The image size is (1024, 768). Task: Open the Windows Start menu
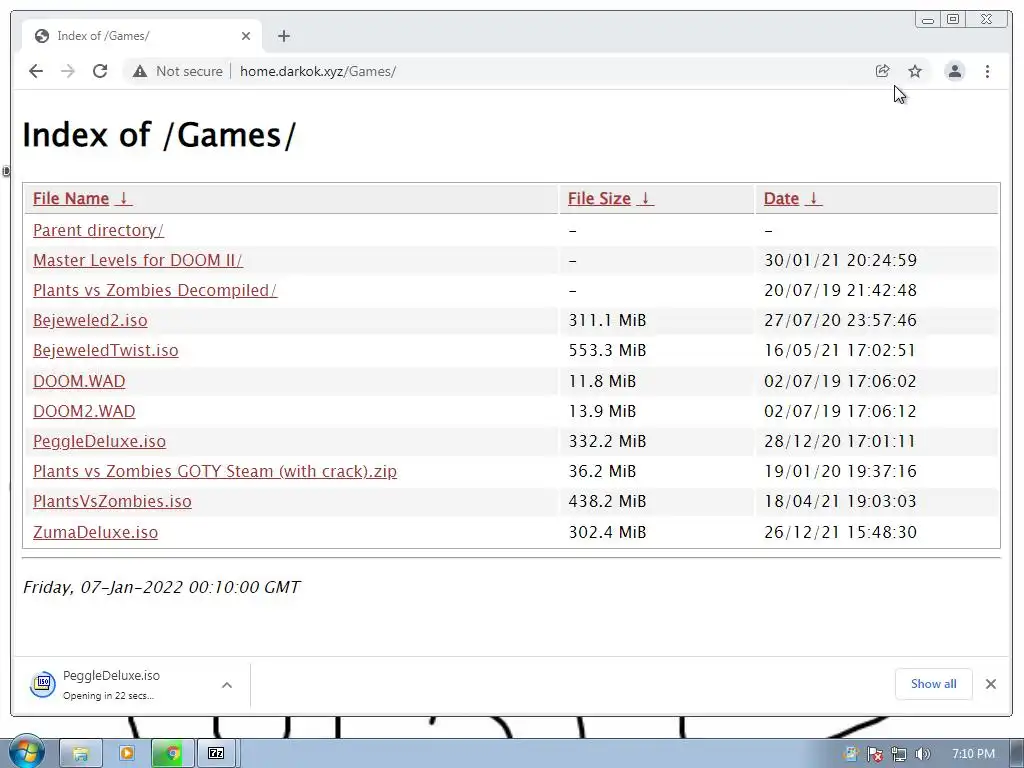(25, 752)
